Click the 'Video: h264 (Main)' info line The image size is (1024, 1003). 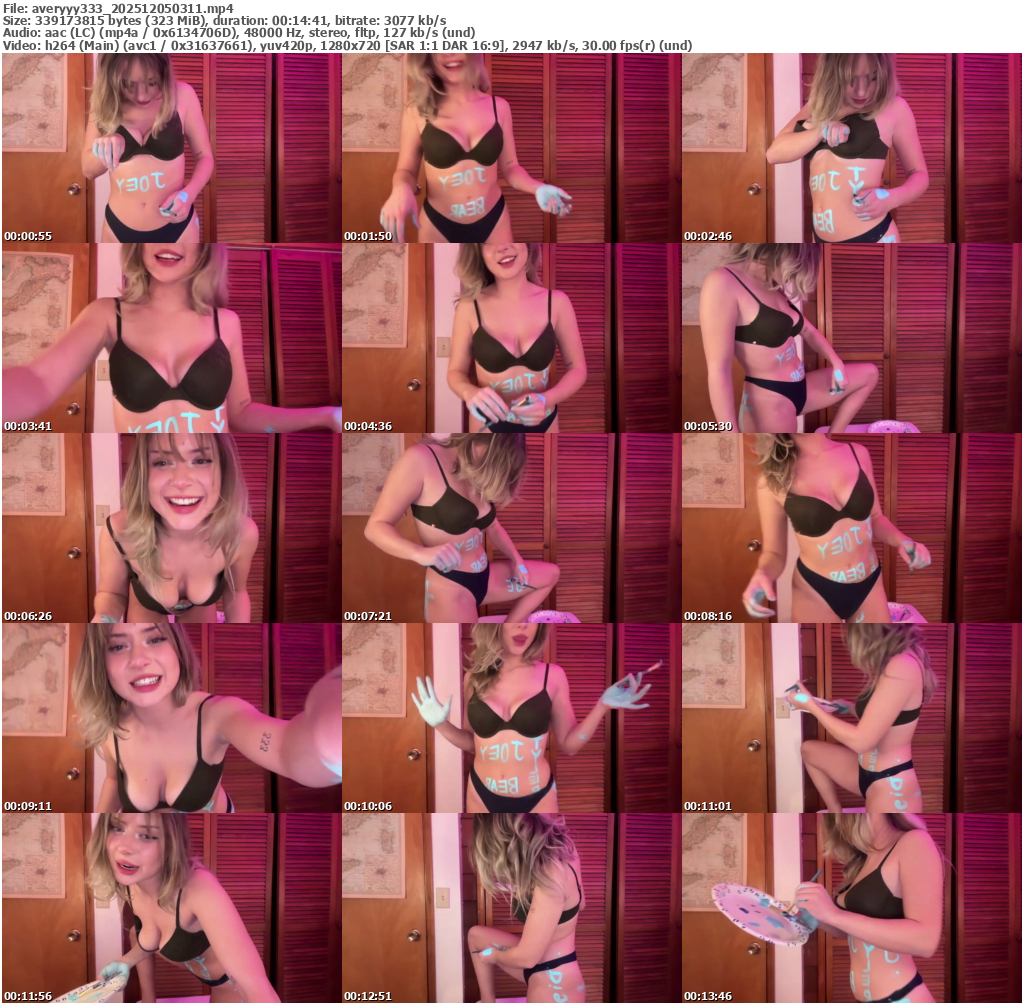coord(347,45)
